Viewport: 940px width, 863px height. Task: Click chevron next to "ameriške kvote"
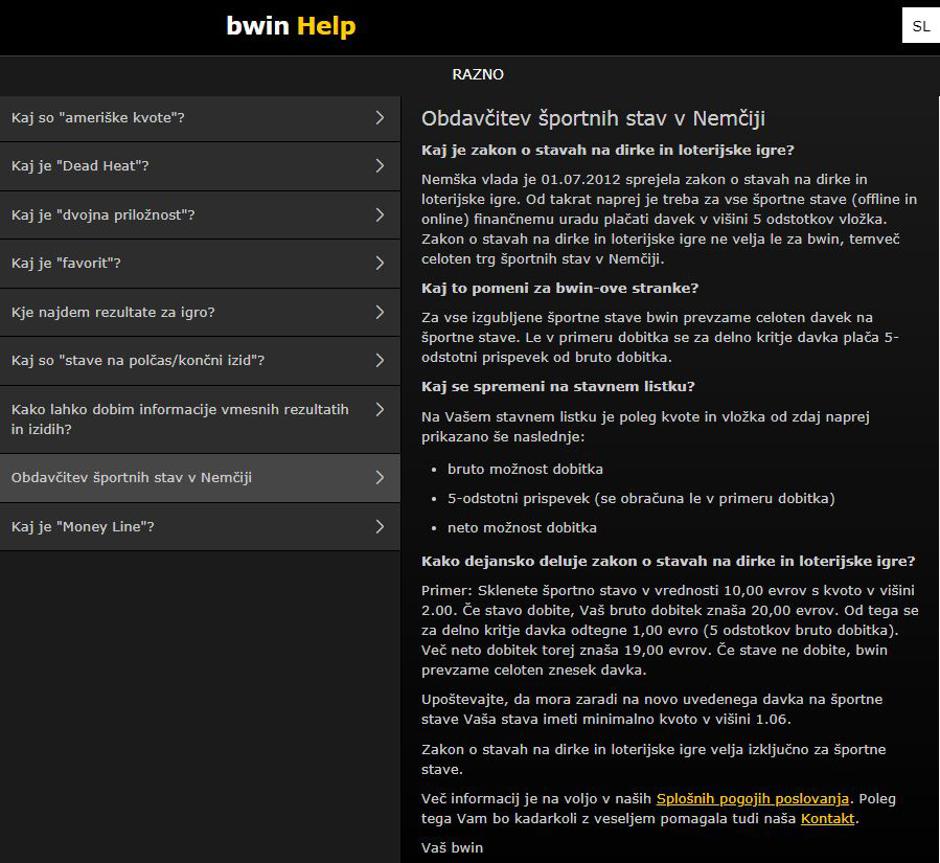[380, 118]
